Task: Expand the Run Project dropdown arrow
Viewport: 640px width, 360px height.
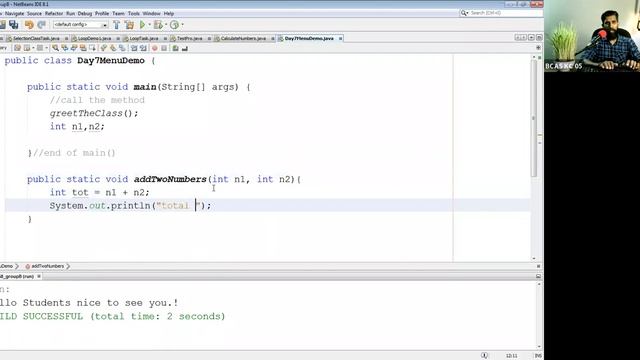Action: 149,25
